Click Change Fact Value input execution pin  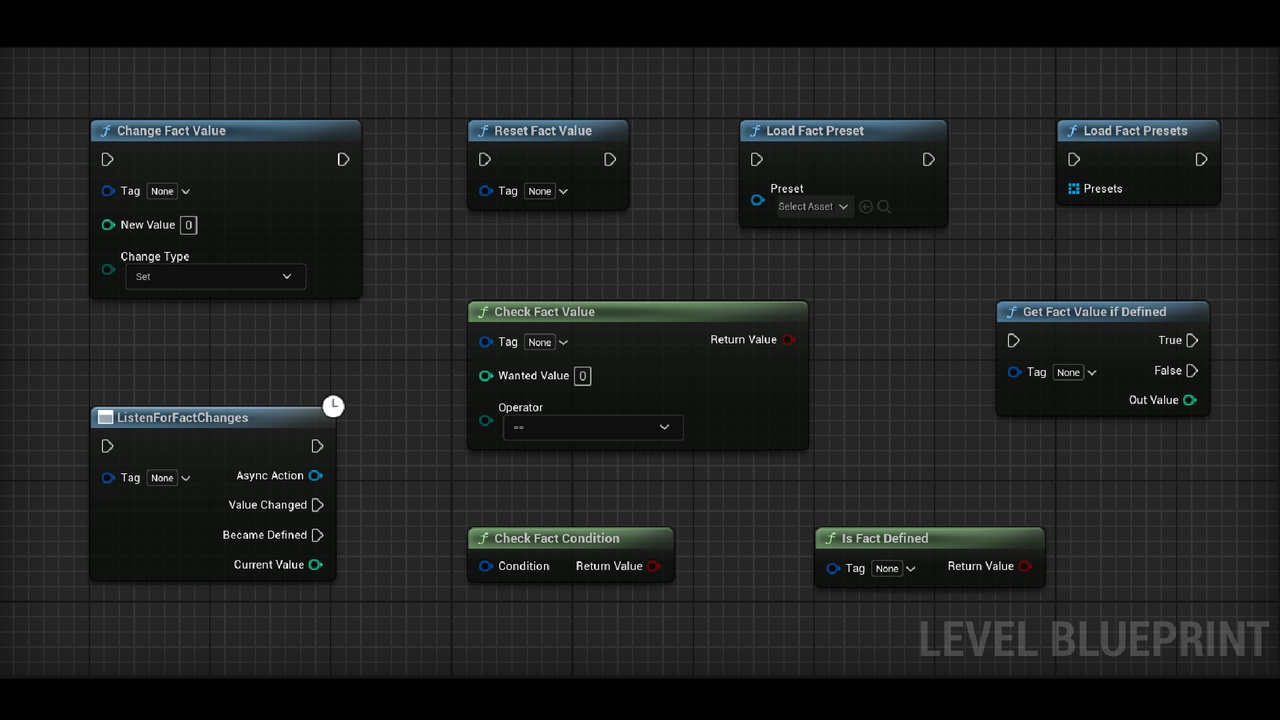click(108, 160)
